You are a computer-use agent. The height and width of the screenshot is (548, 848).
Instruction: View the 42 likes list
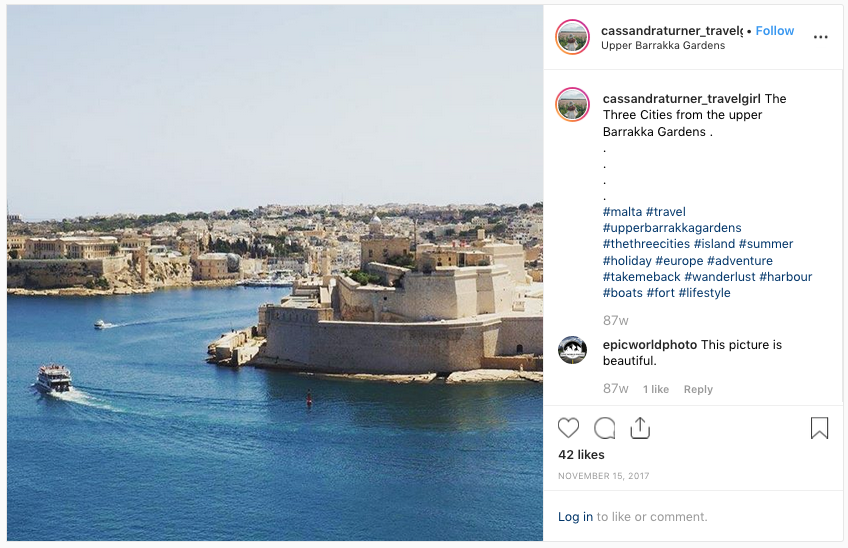point(581,455)
